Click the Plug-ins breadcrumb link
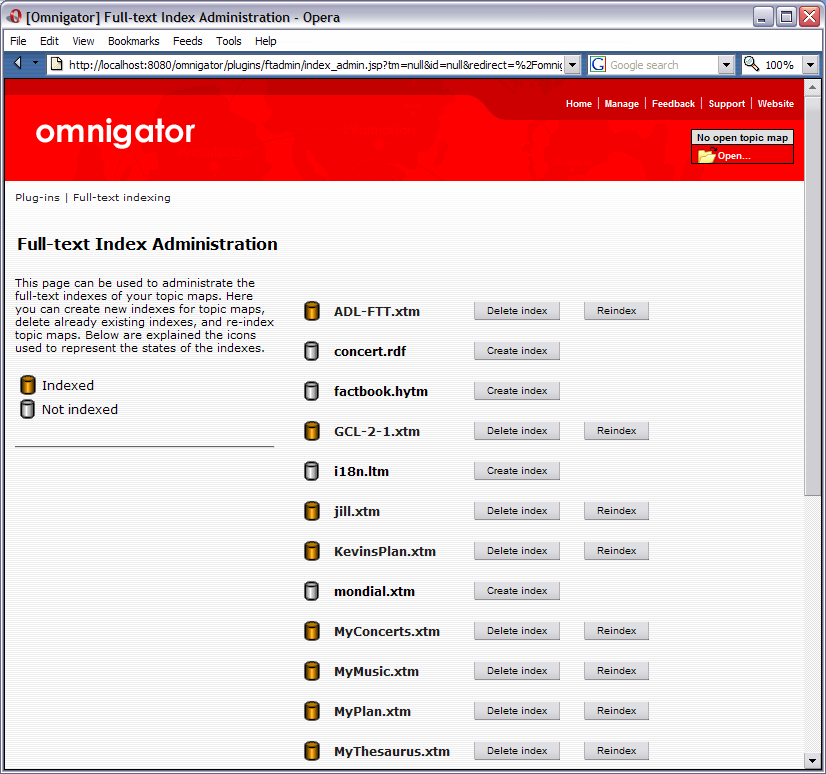Screen dimensions: 826x774 click(x=37, y=198)
